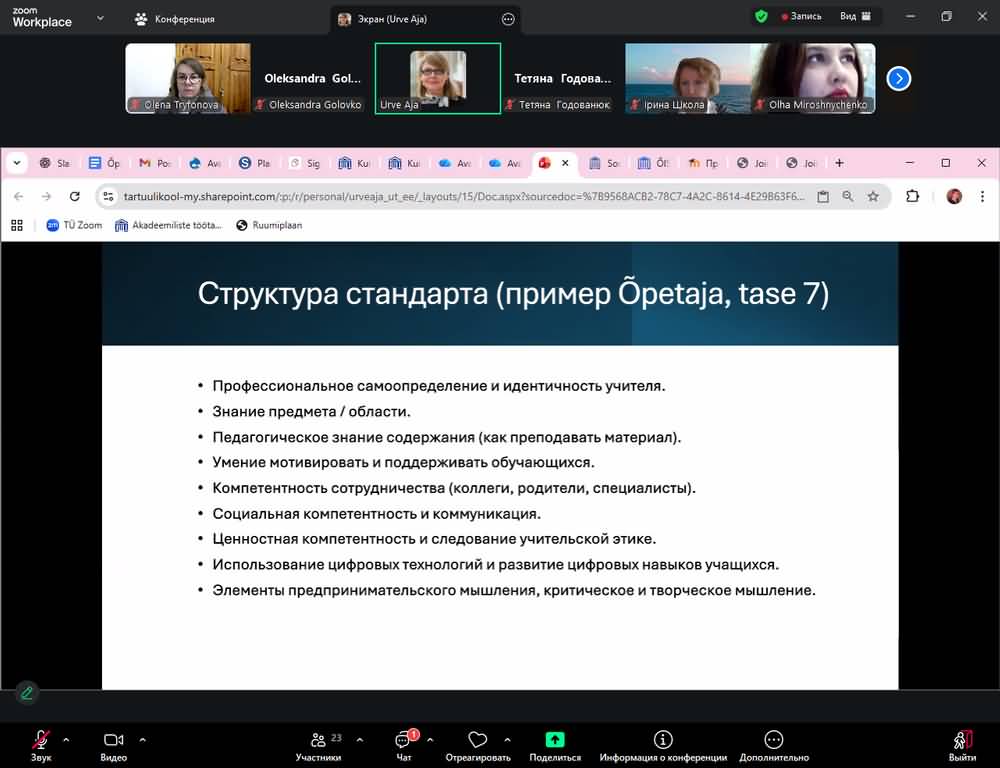The image size is (1000, 768).
Task: Click the green Поделиться share button
Action: click(554, 740)
